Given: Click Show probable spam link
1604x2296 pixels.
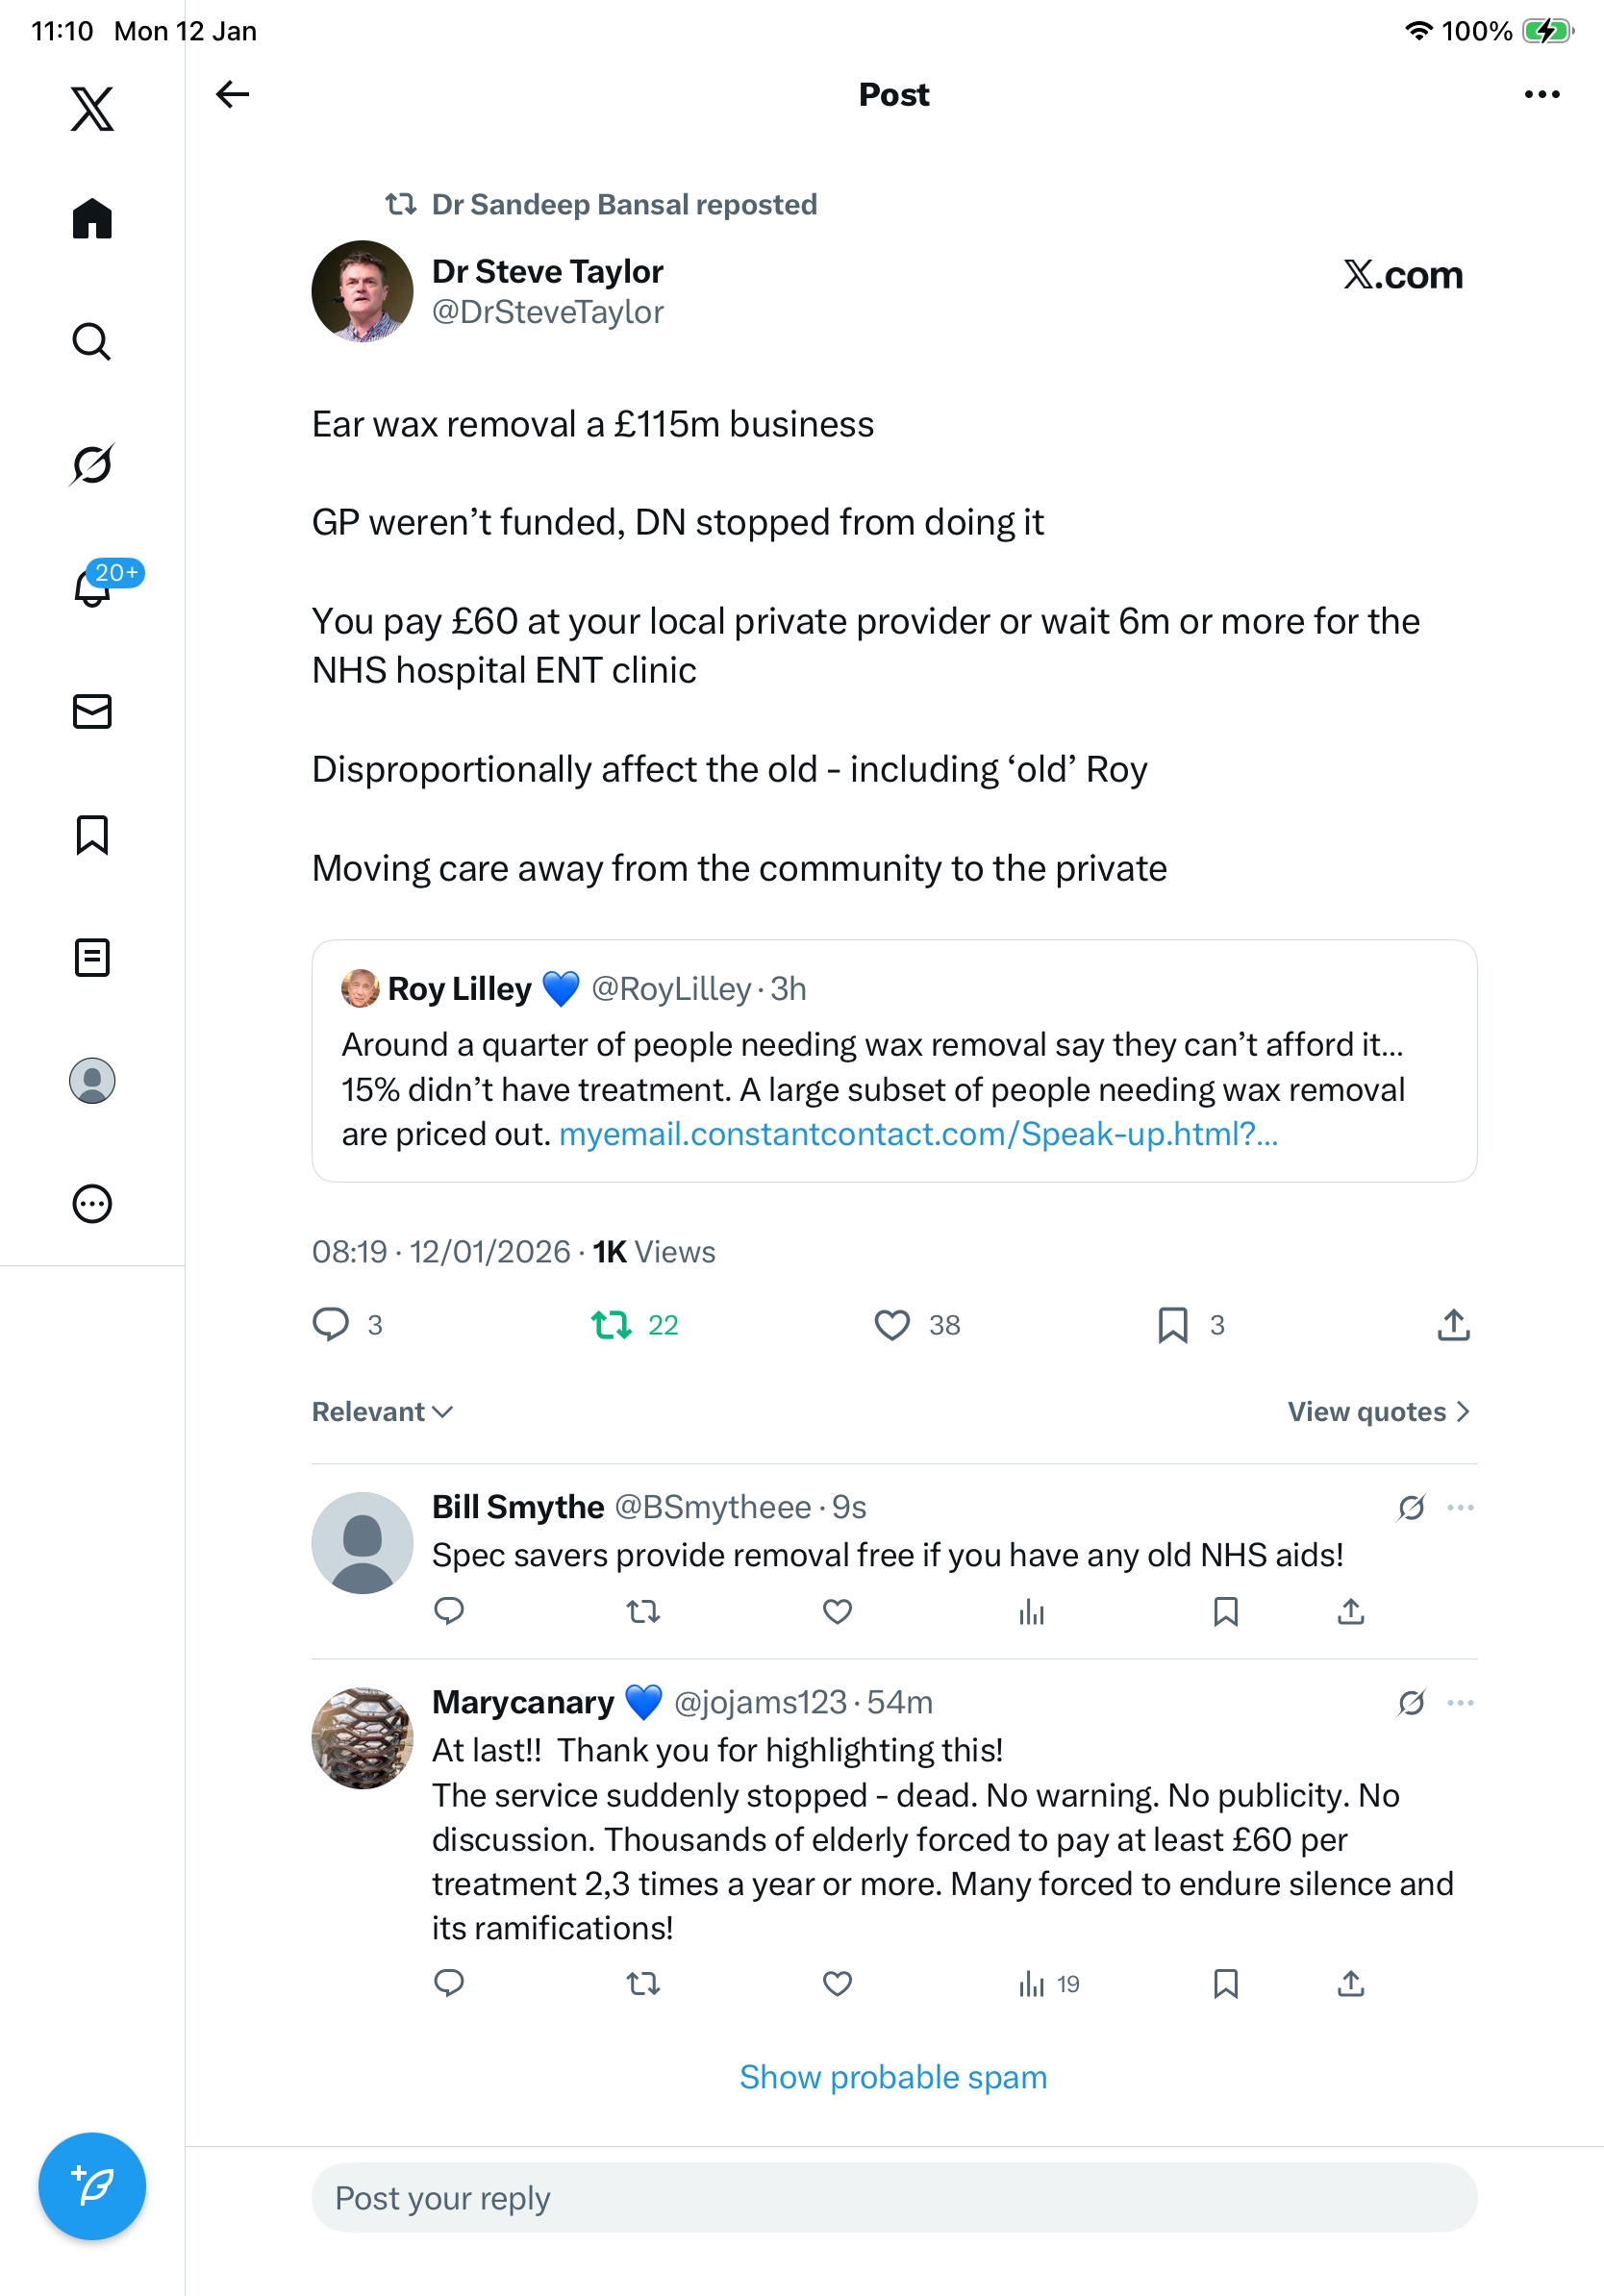Looking at the screenshot, I should [893, 2077].
